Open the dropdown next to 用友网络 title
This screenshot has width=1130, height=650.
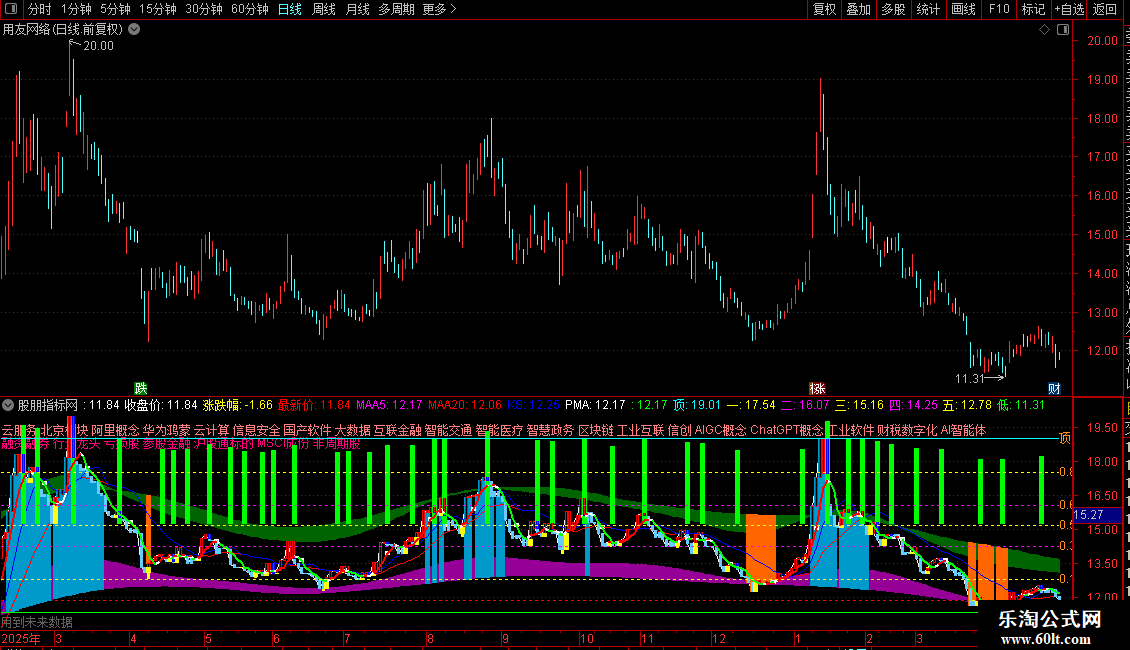click(x=134, y=30)
